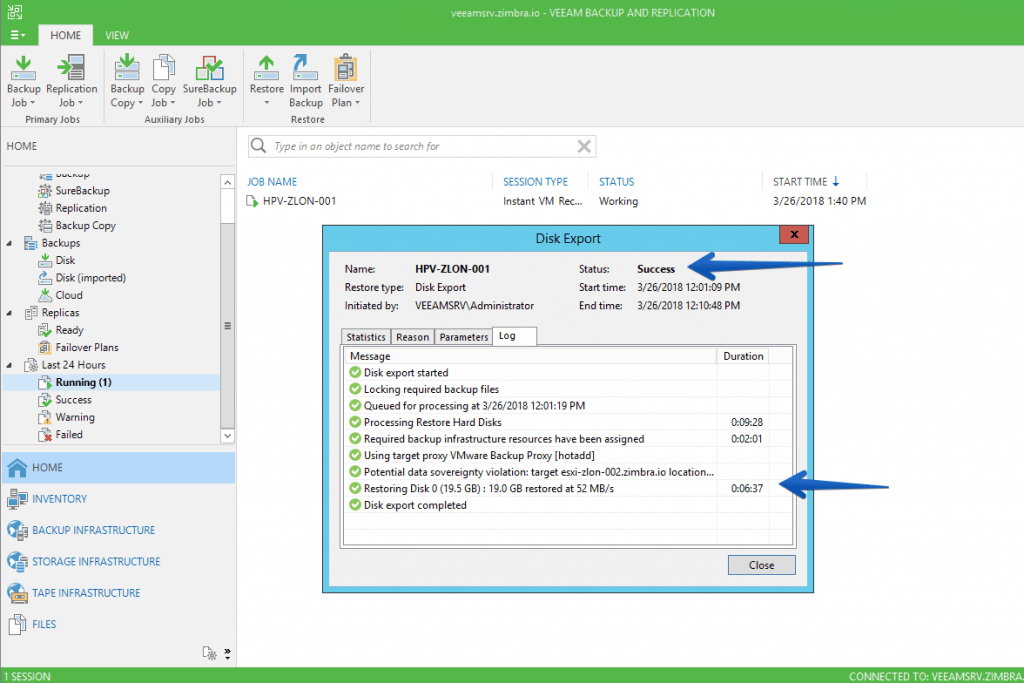Click the object name search field
This screenshot has width=1024, height=683.
[x=422, y=146]
